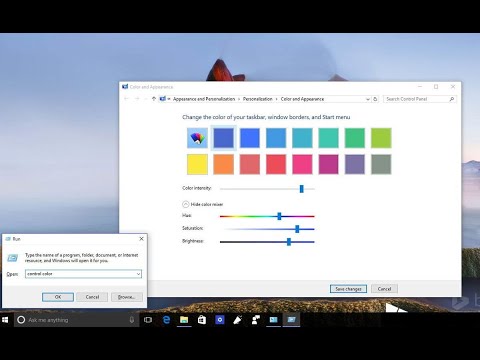Refresh the Control Panel address bar
The image size is (480, 360).
pyautogui.click(x=375, y=99)
